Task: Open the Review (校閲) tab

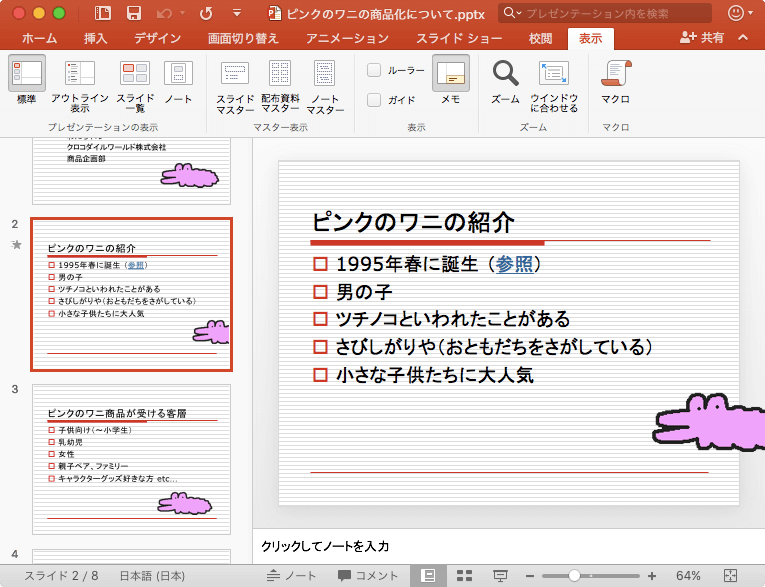Action: (541, 38)
